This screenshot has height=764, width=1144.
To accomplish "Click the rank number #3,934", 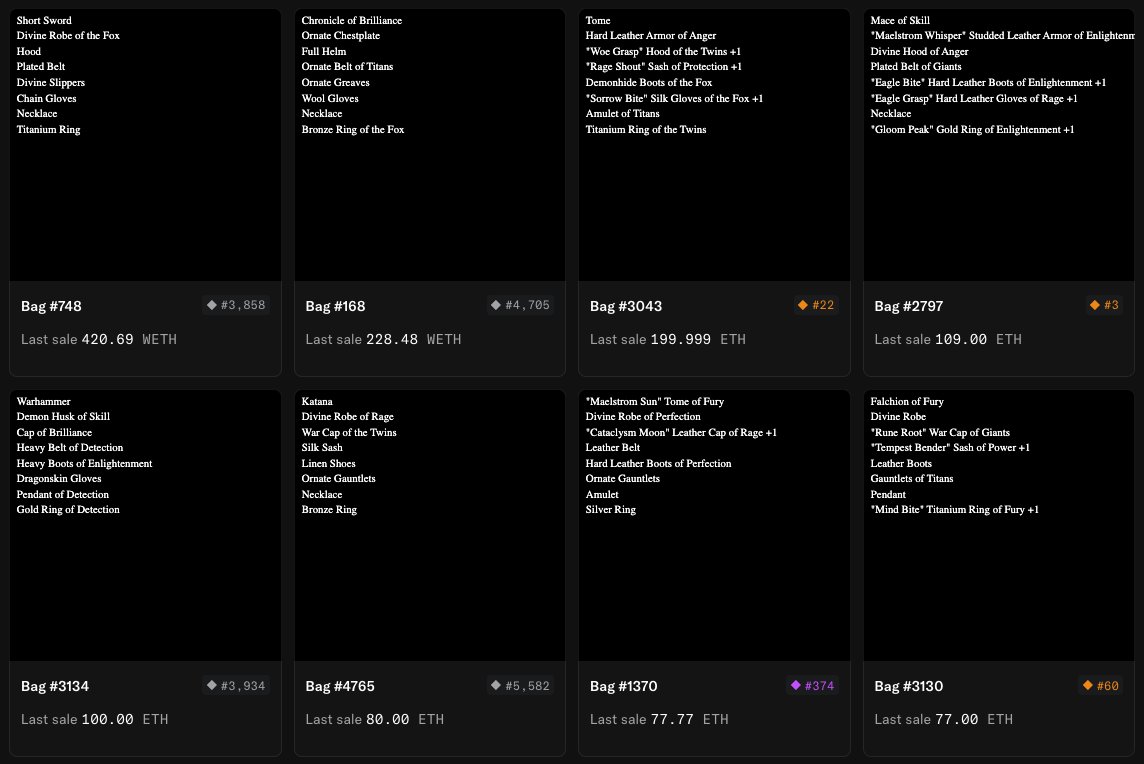I will (x=243, y=686).
